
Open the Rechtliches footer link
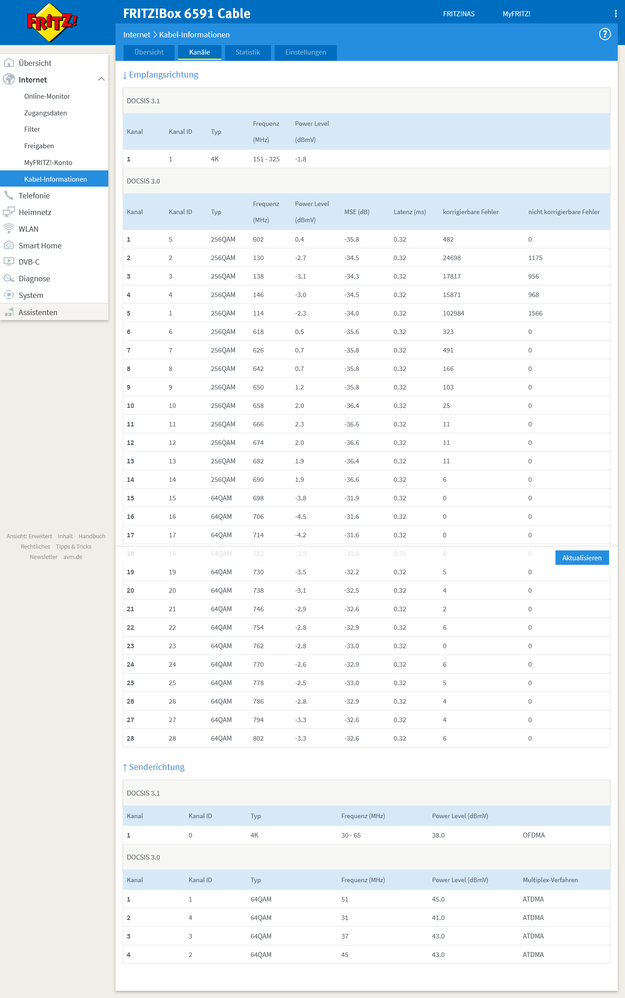tap(35, 546)
